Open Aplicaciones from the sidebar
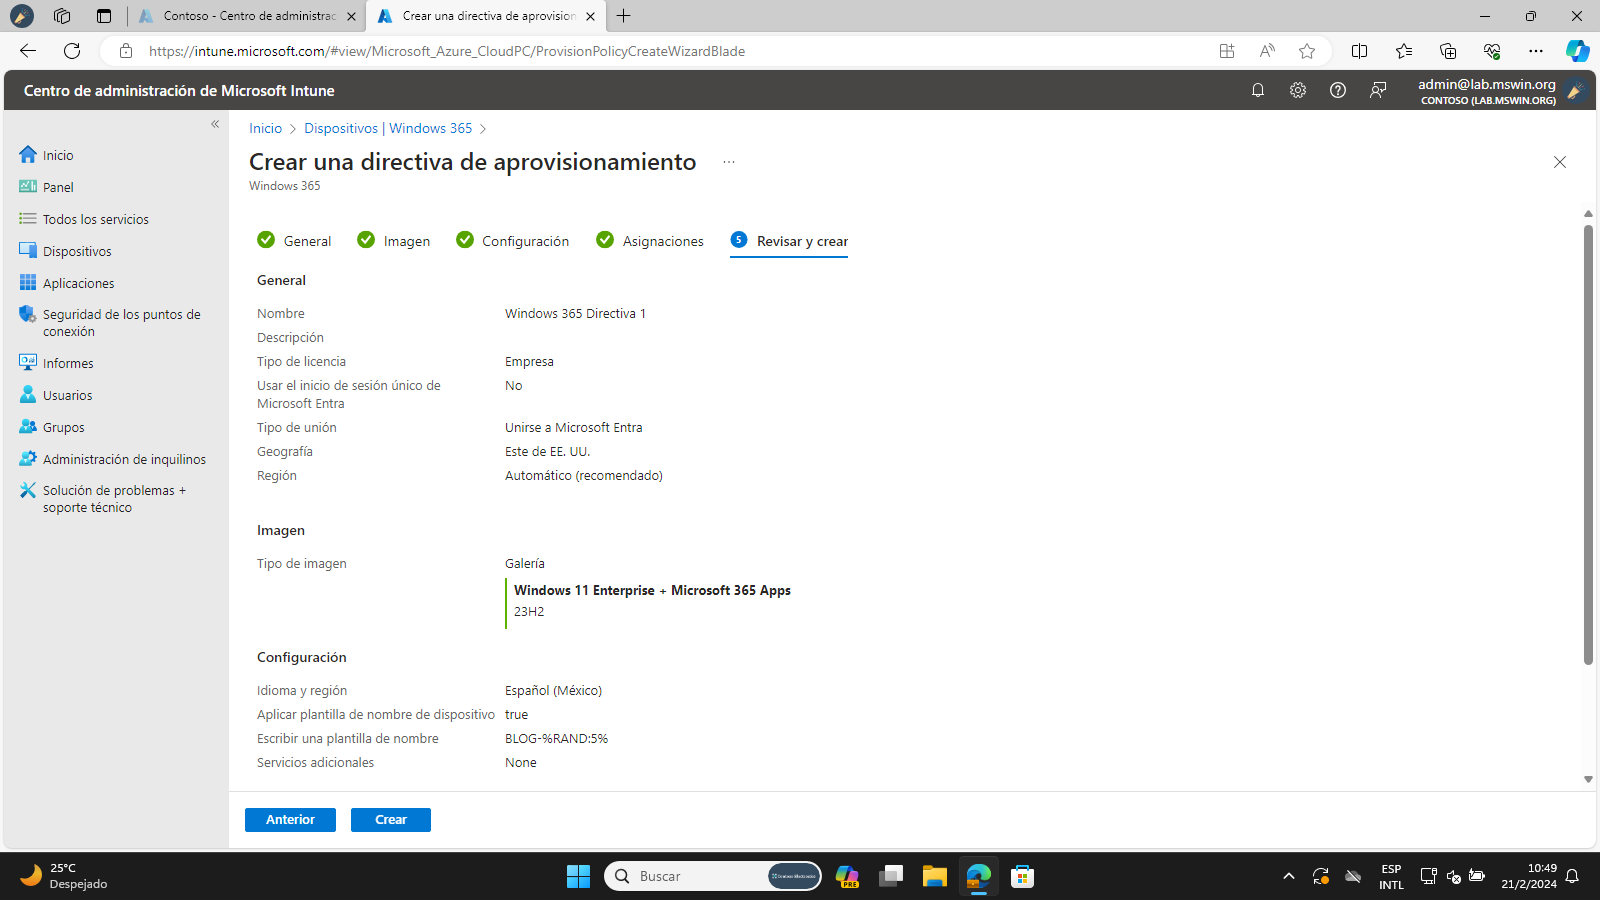Screen dimensions: 1600x900 pos(78,283)
